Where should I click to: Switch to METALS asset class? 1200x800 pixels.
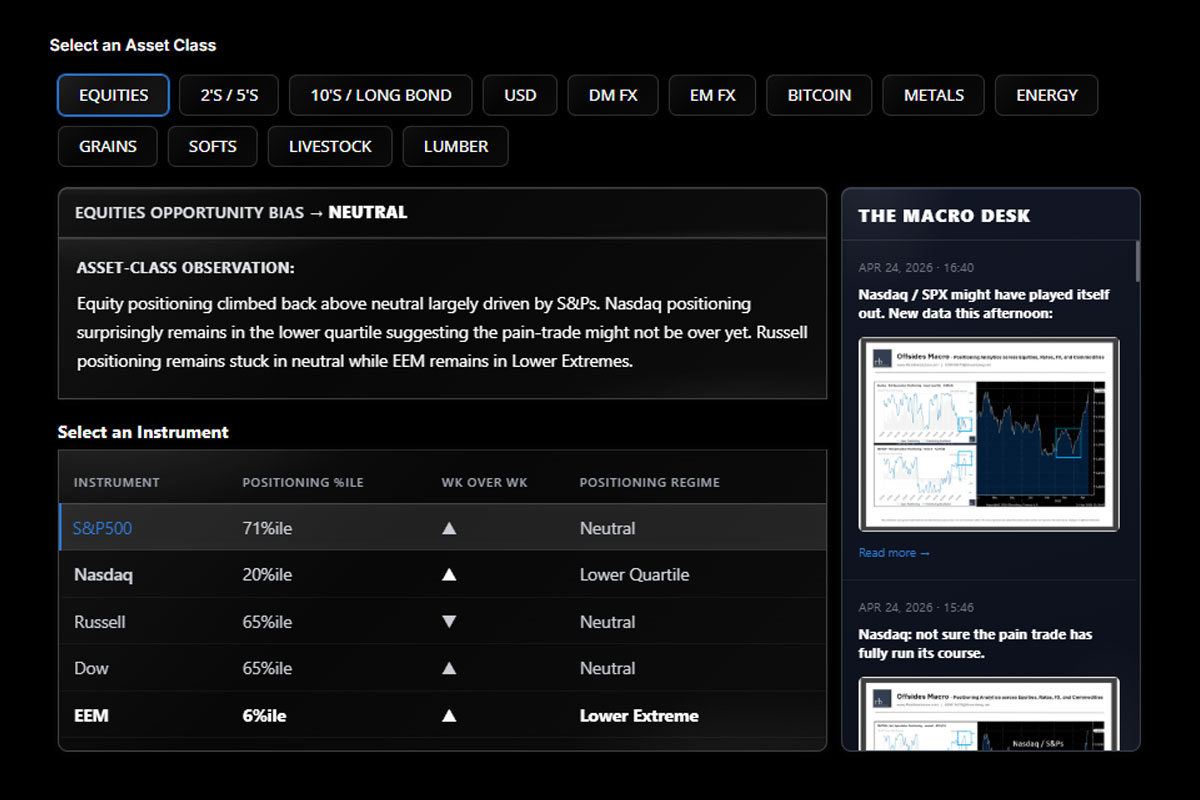click(x=934, y=95)
